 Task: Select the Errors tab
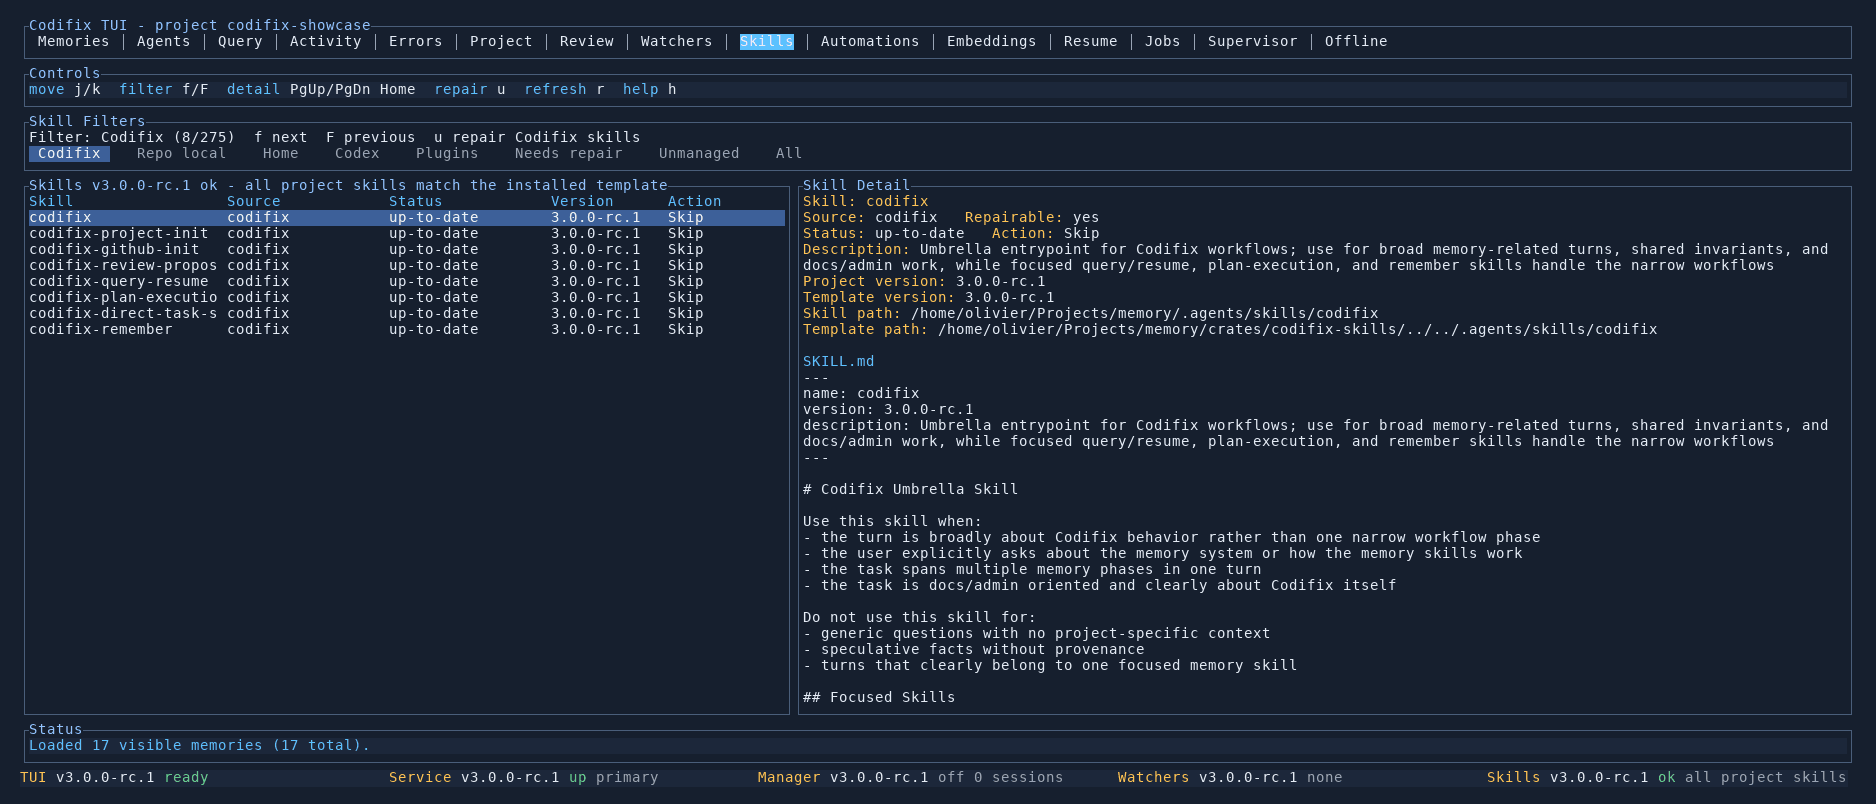(x=415, y=41)
